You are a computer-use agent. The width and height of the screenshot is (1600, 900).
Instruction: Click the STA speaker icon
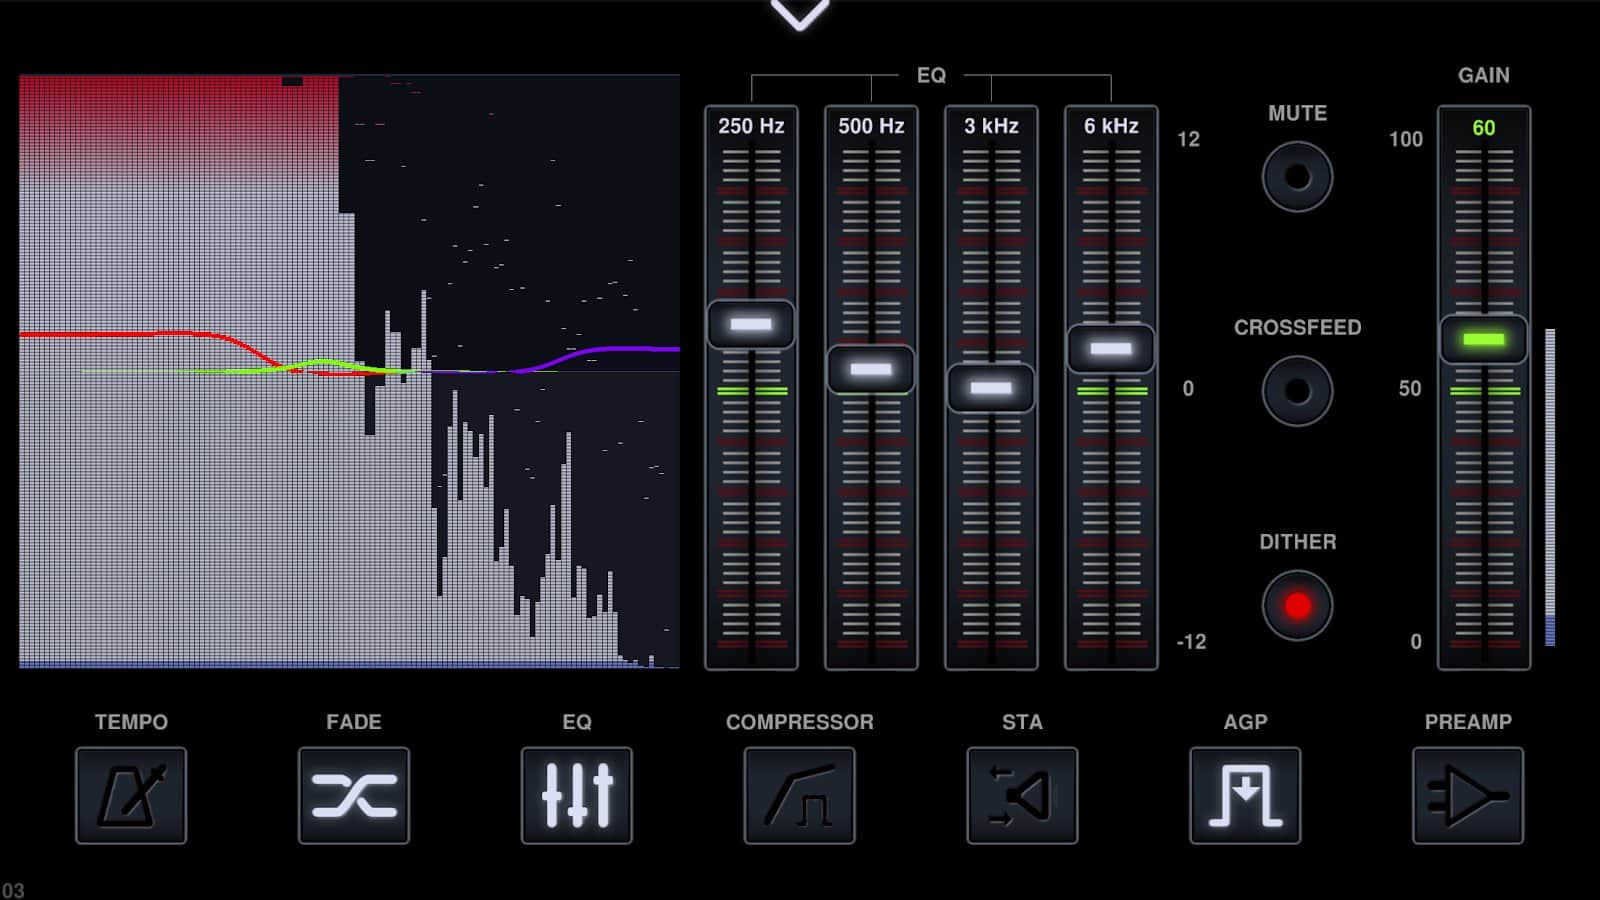[1022, 795]
